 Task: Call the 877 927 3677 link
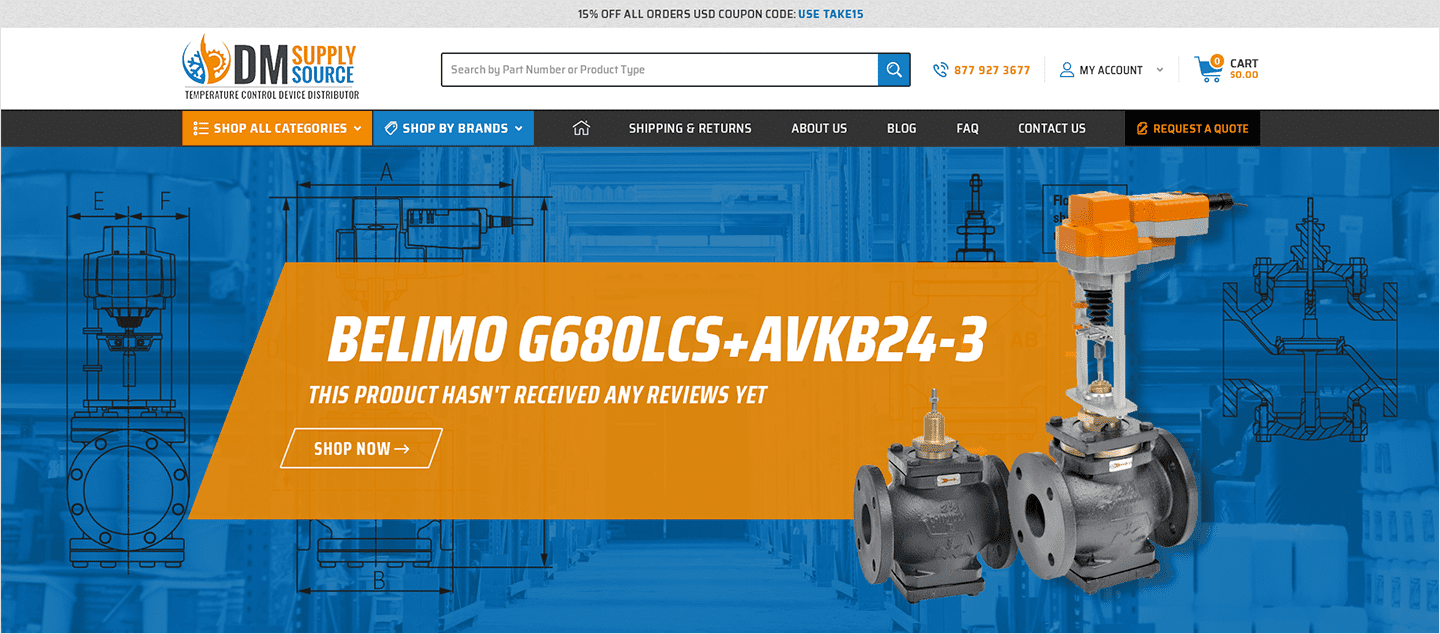coord(992,70)
